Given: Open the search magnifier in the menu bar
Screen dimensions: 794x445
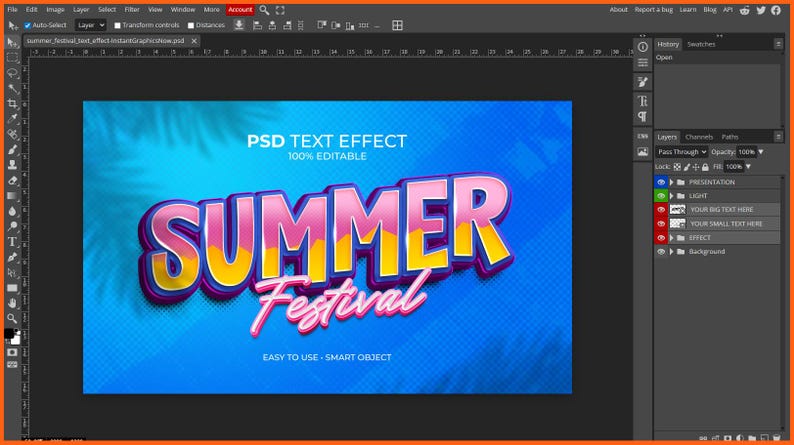Looking at the screenshot, I should pyautogui.click(x=264, y=10).
